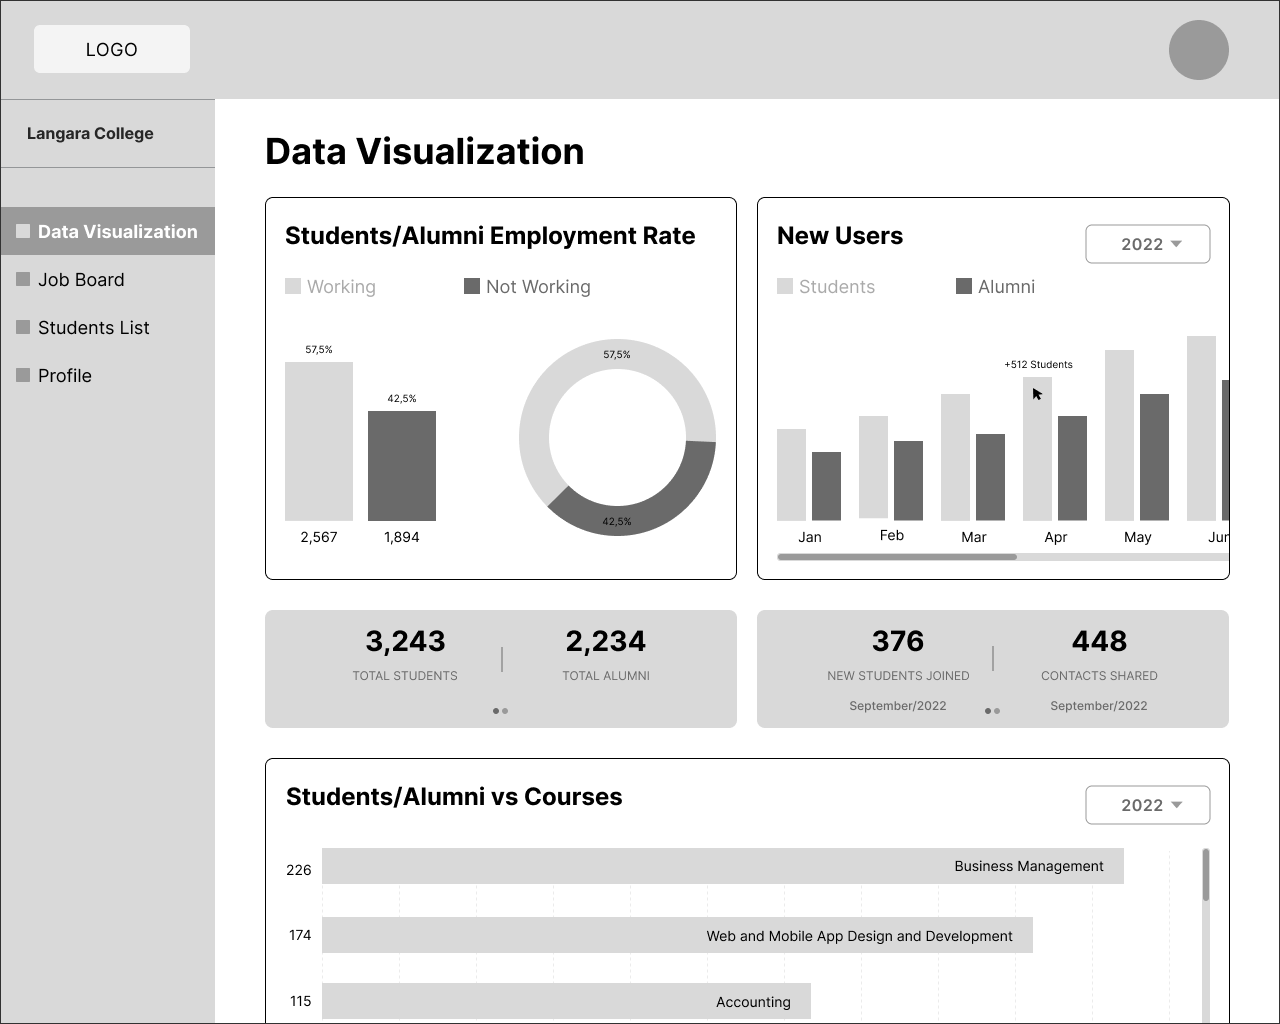
Task: Click the 42,5% Not Working bar
Action: pos(402,466)
